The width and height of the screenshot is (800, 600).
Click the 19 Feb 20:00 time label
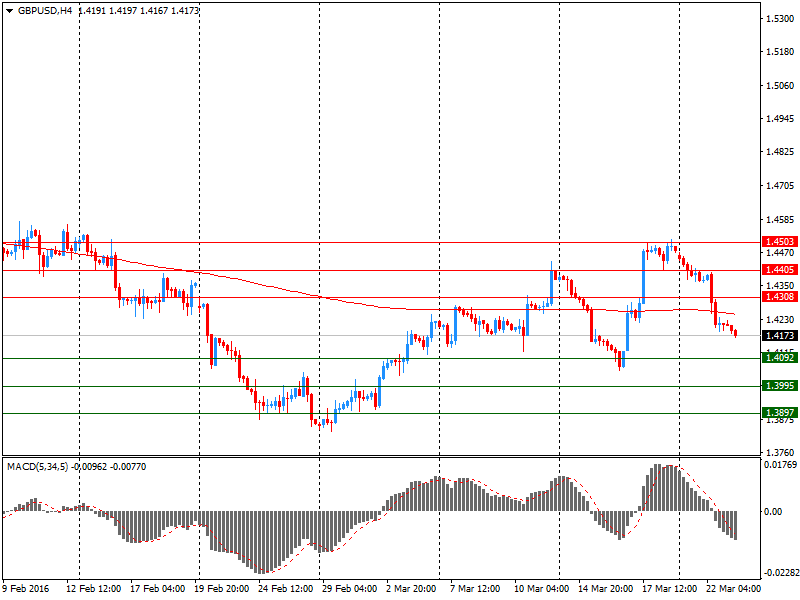point(221,588)
